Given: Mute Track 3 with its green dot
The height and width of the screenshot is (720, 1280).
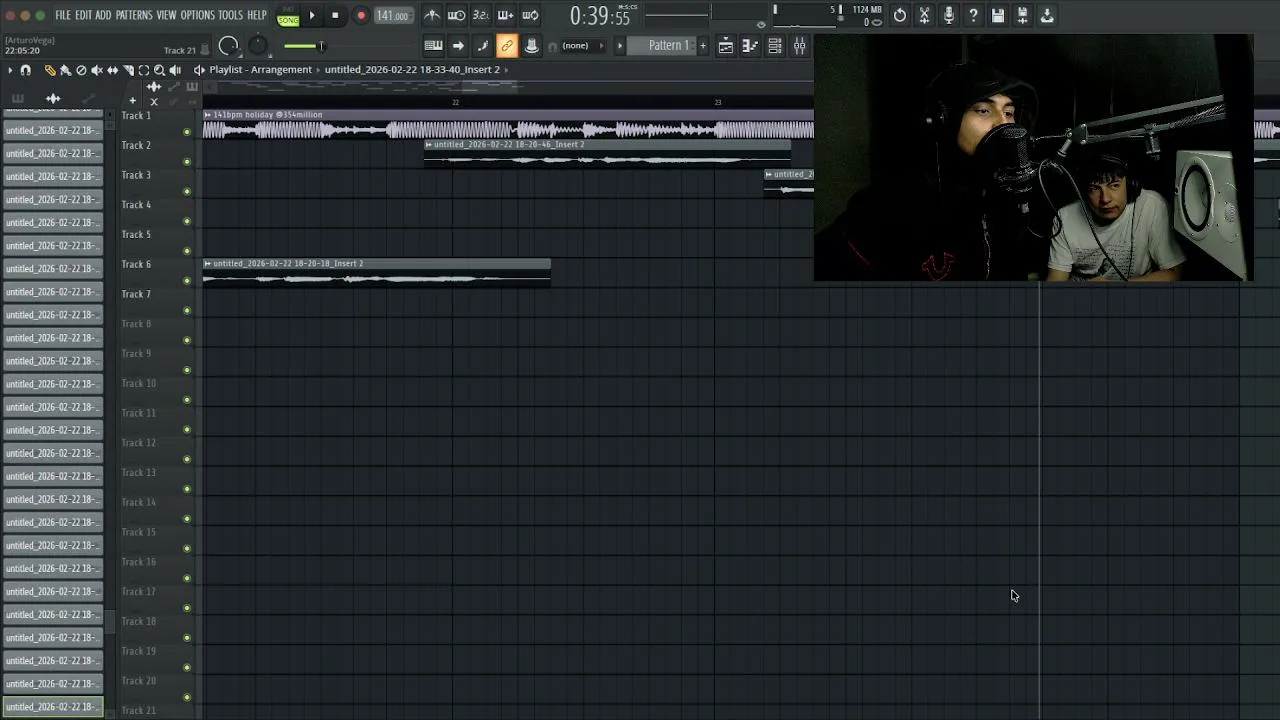Looking at the screenshot, I should point(187,191).
